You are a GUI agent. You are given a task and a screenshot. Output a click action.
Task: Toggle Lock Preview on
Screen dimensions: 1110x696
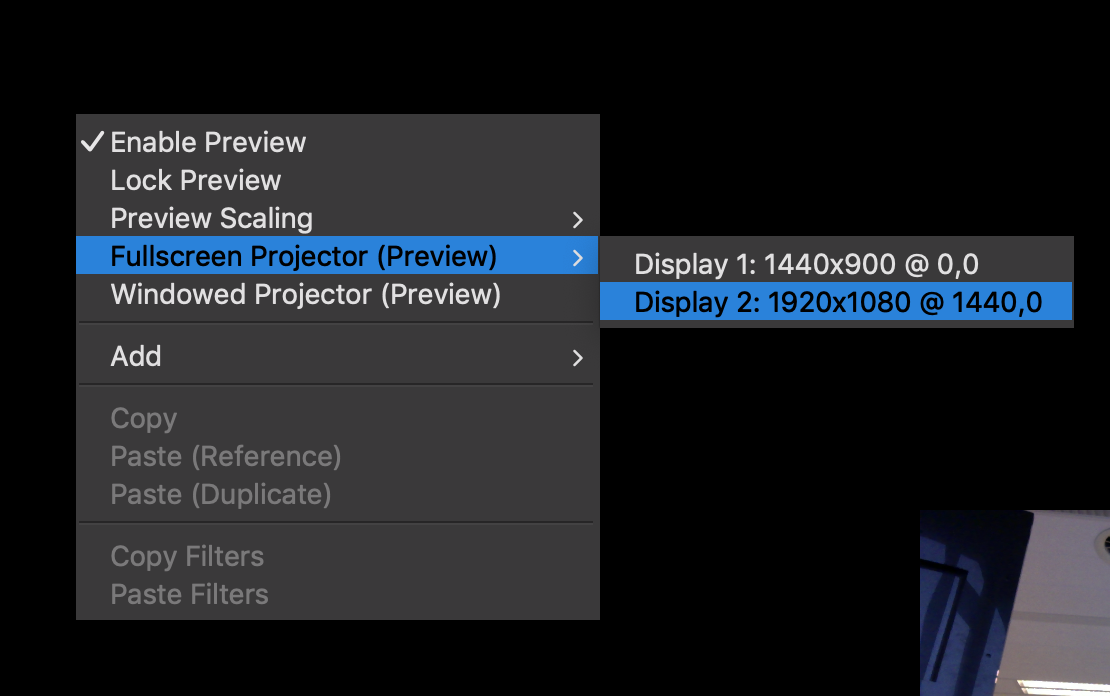196,180
